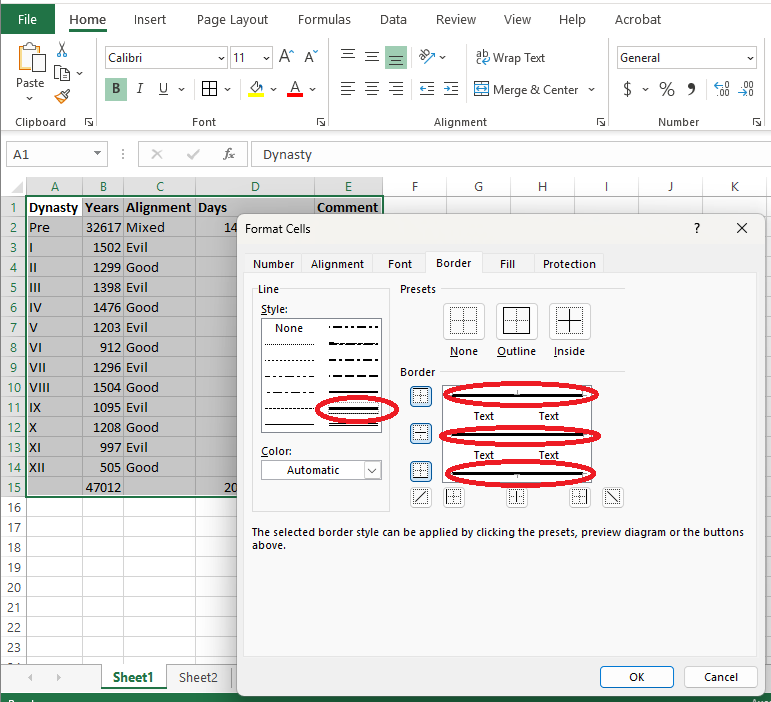Toggle Italic formatting

[140, 89]
